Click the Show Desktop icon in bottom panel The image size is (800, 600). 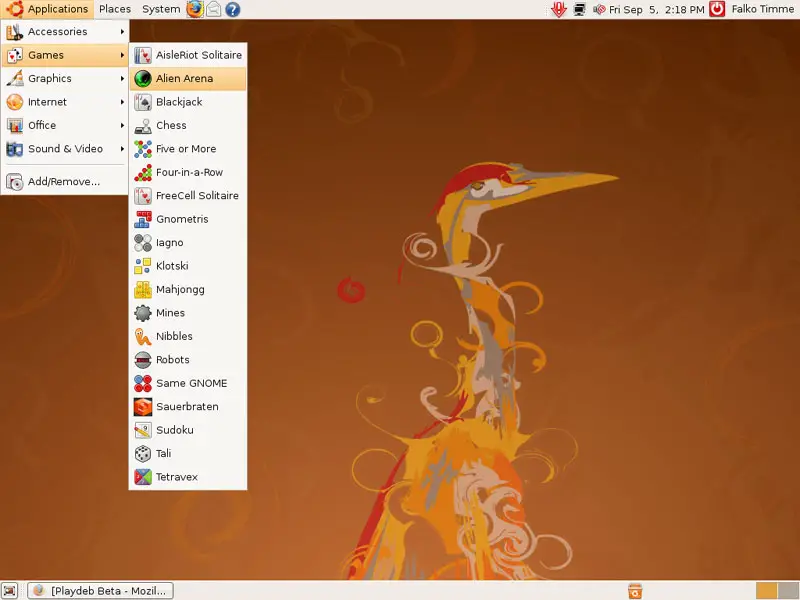pyautogui.click(x=10, y=591)
